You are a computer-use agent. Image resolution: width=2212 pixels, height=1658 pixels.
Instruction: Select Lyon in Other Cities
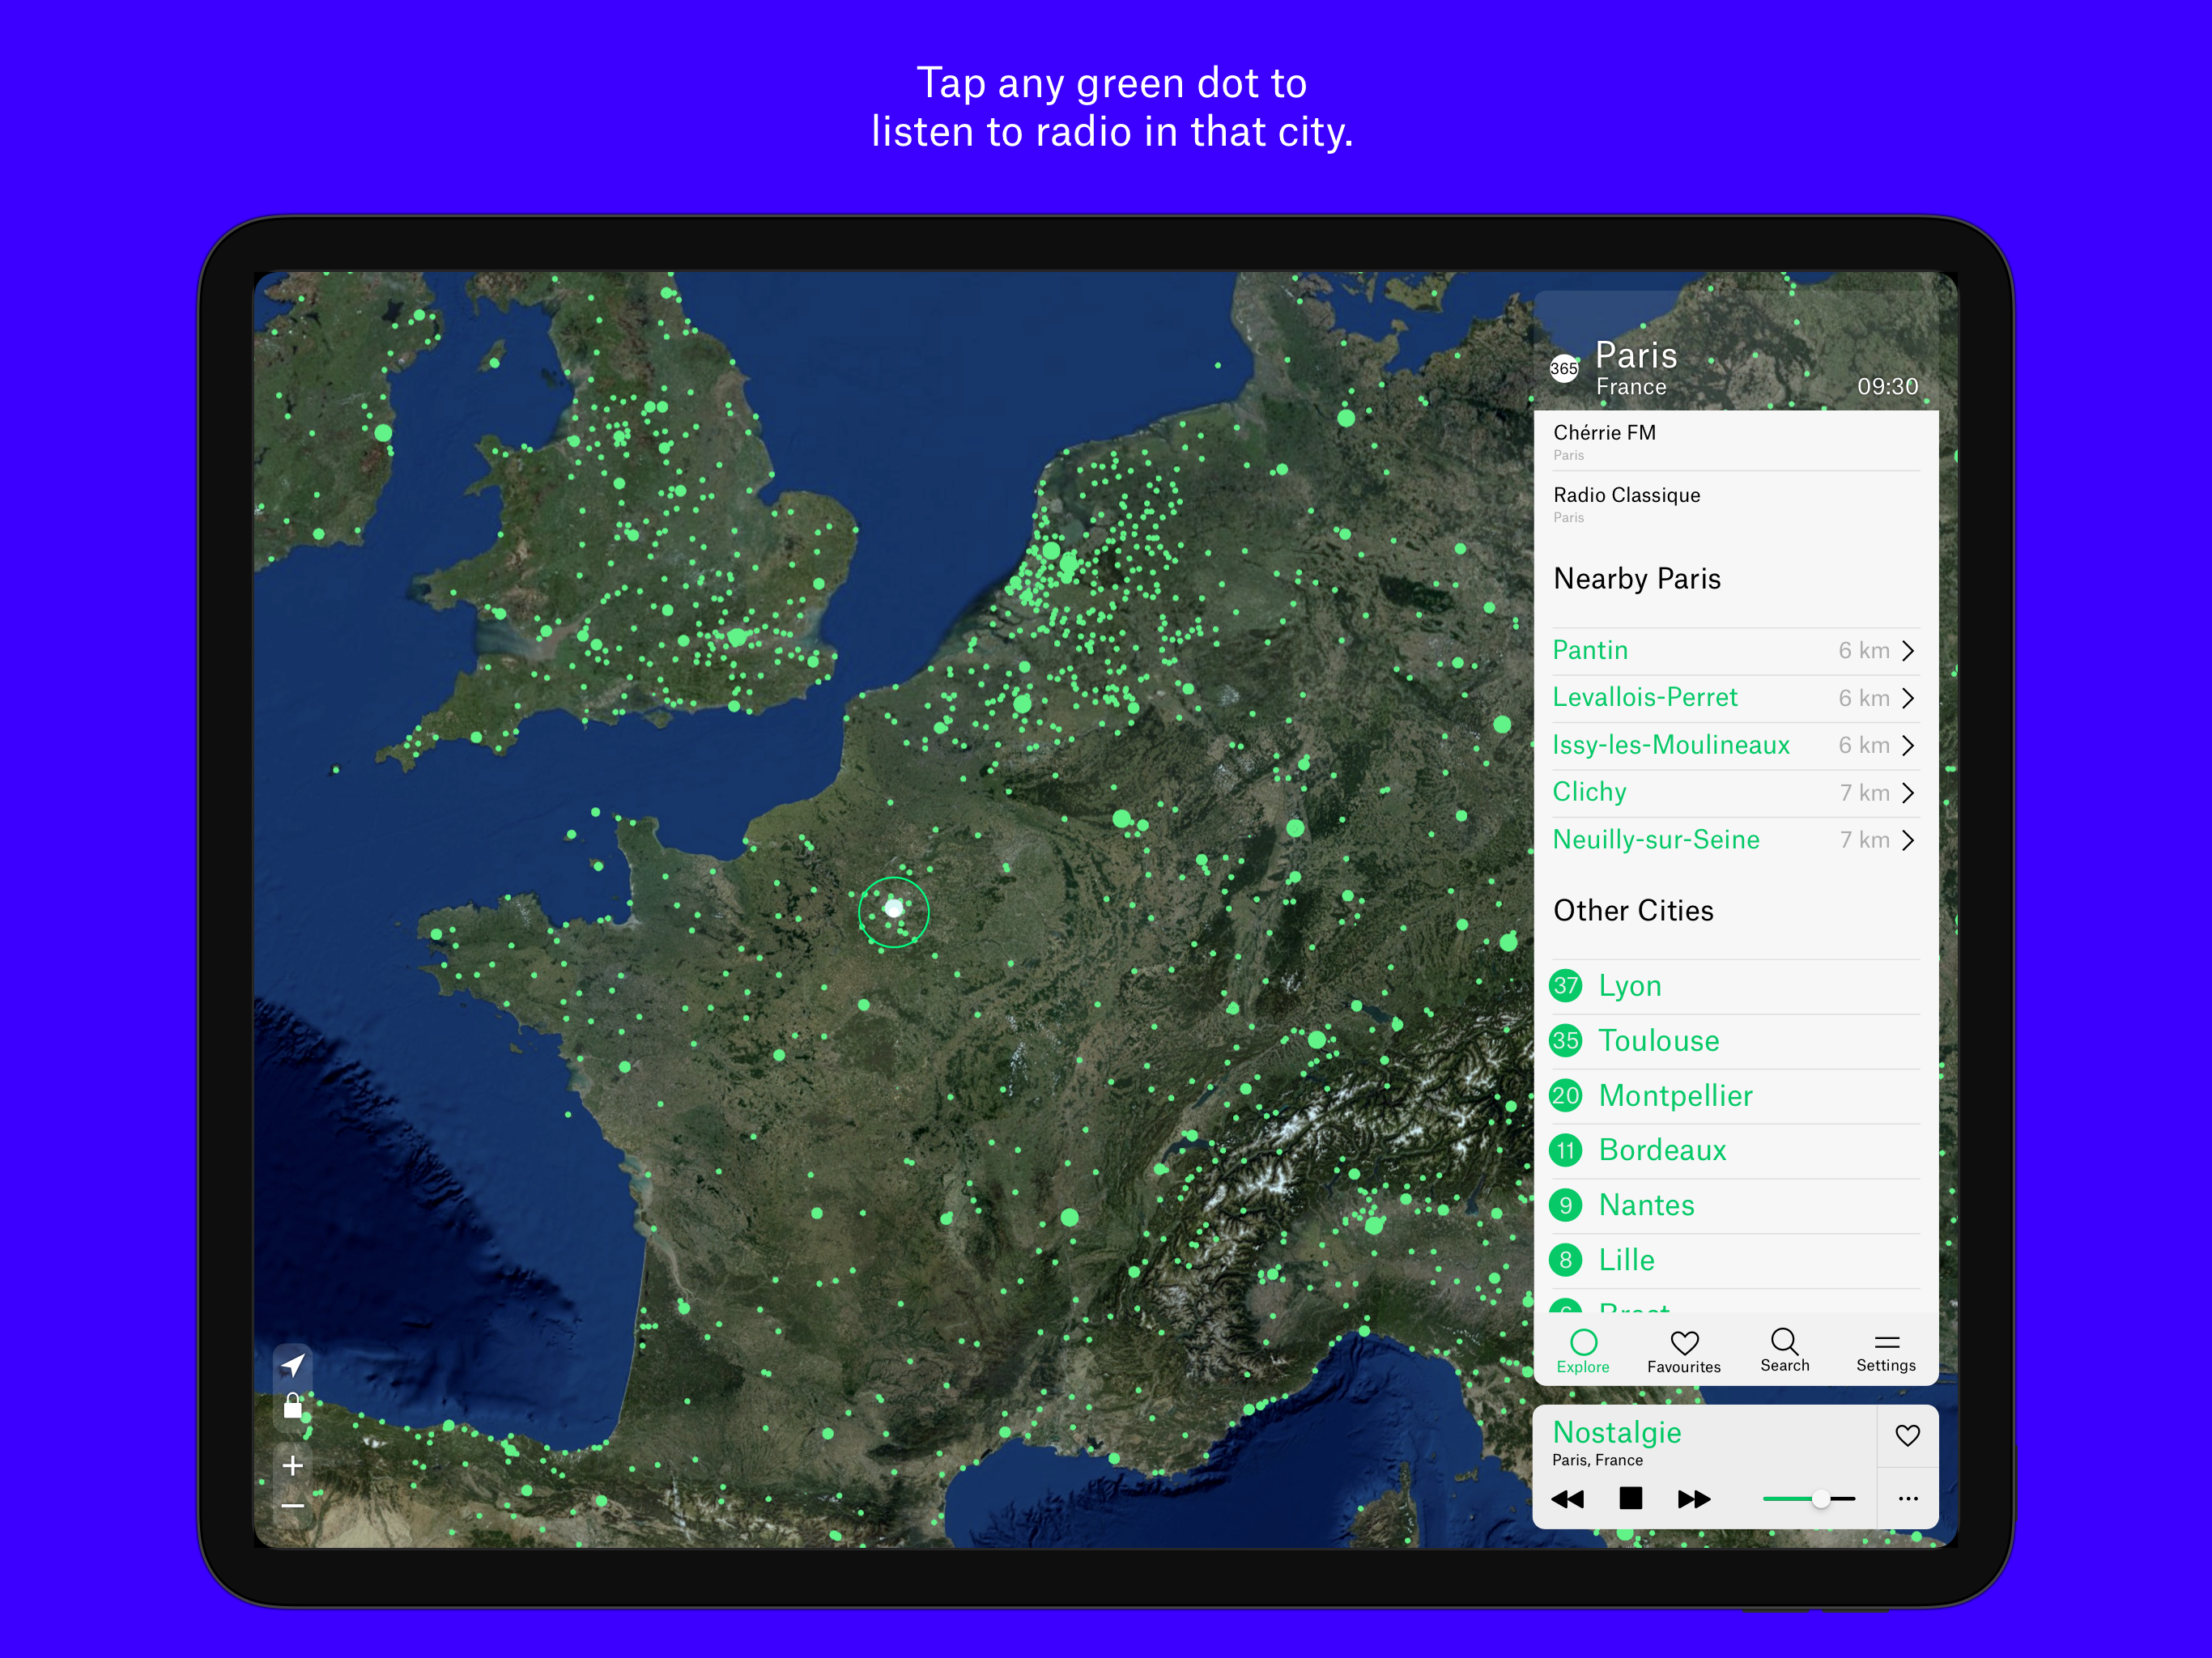pyautogui.click(x=1630, y=986)
